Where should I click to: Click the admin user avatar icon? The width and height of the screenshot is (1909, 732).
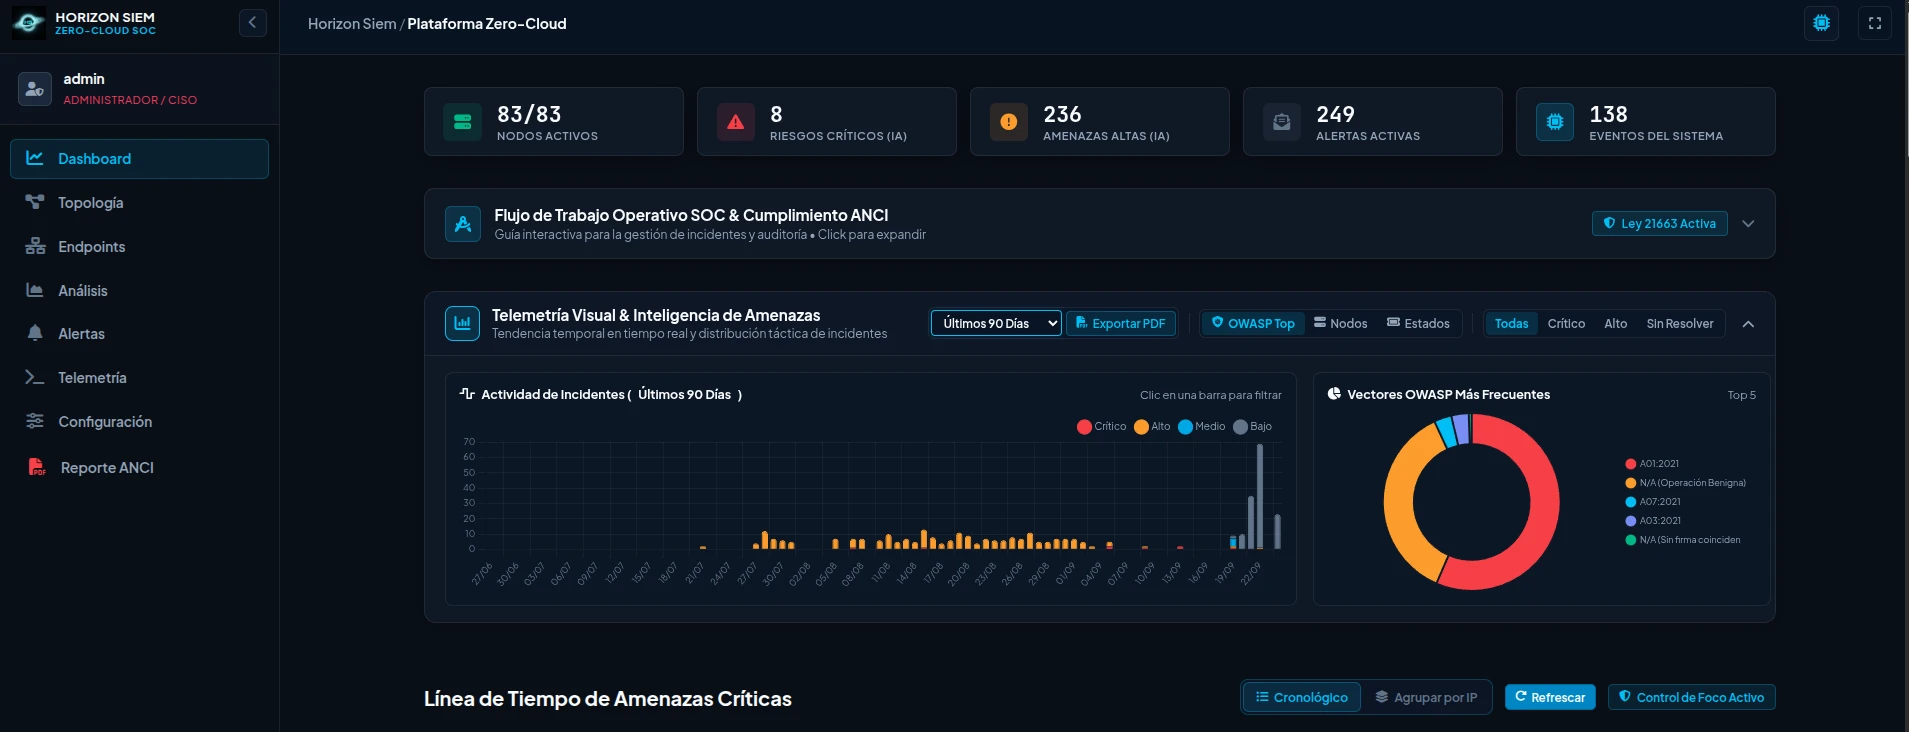tap(35, 89)
